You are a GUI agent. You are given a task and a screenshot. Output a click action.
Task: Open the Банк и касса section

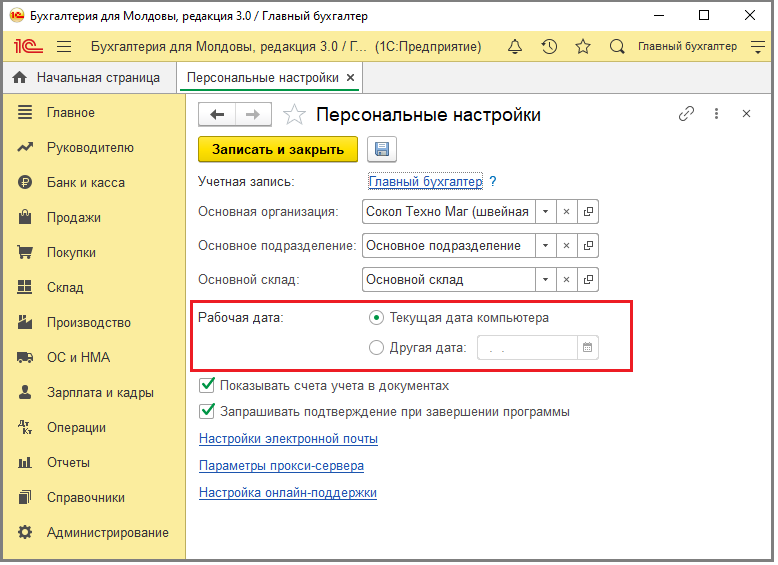[x=85, y=183]
